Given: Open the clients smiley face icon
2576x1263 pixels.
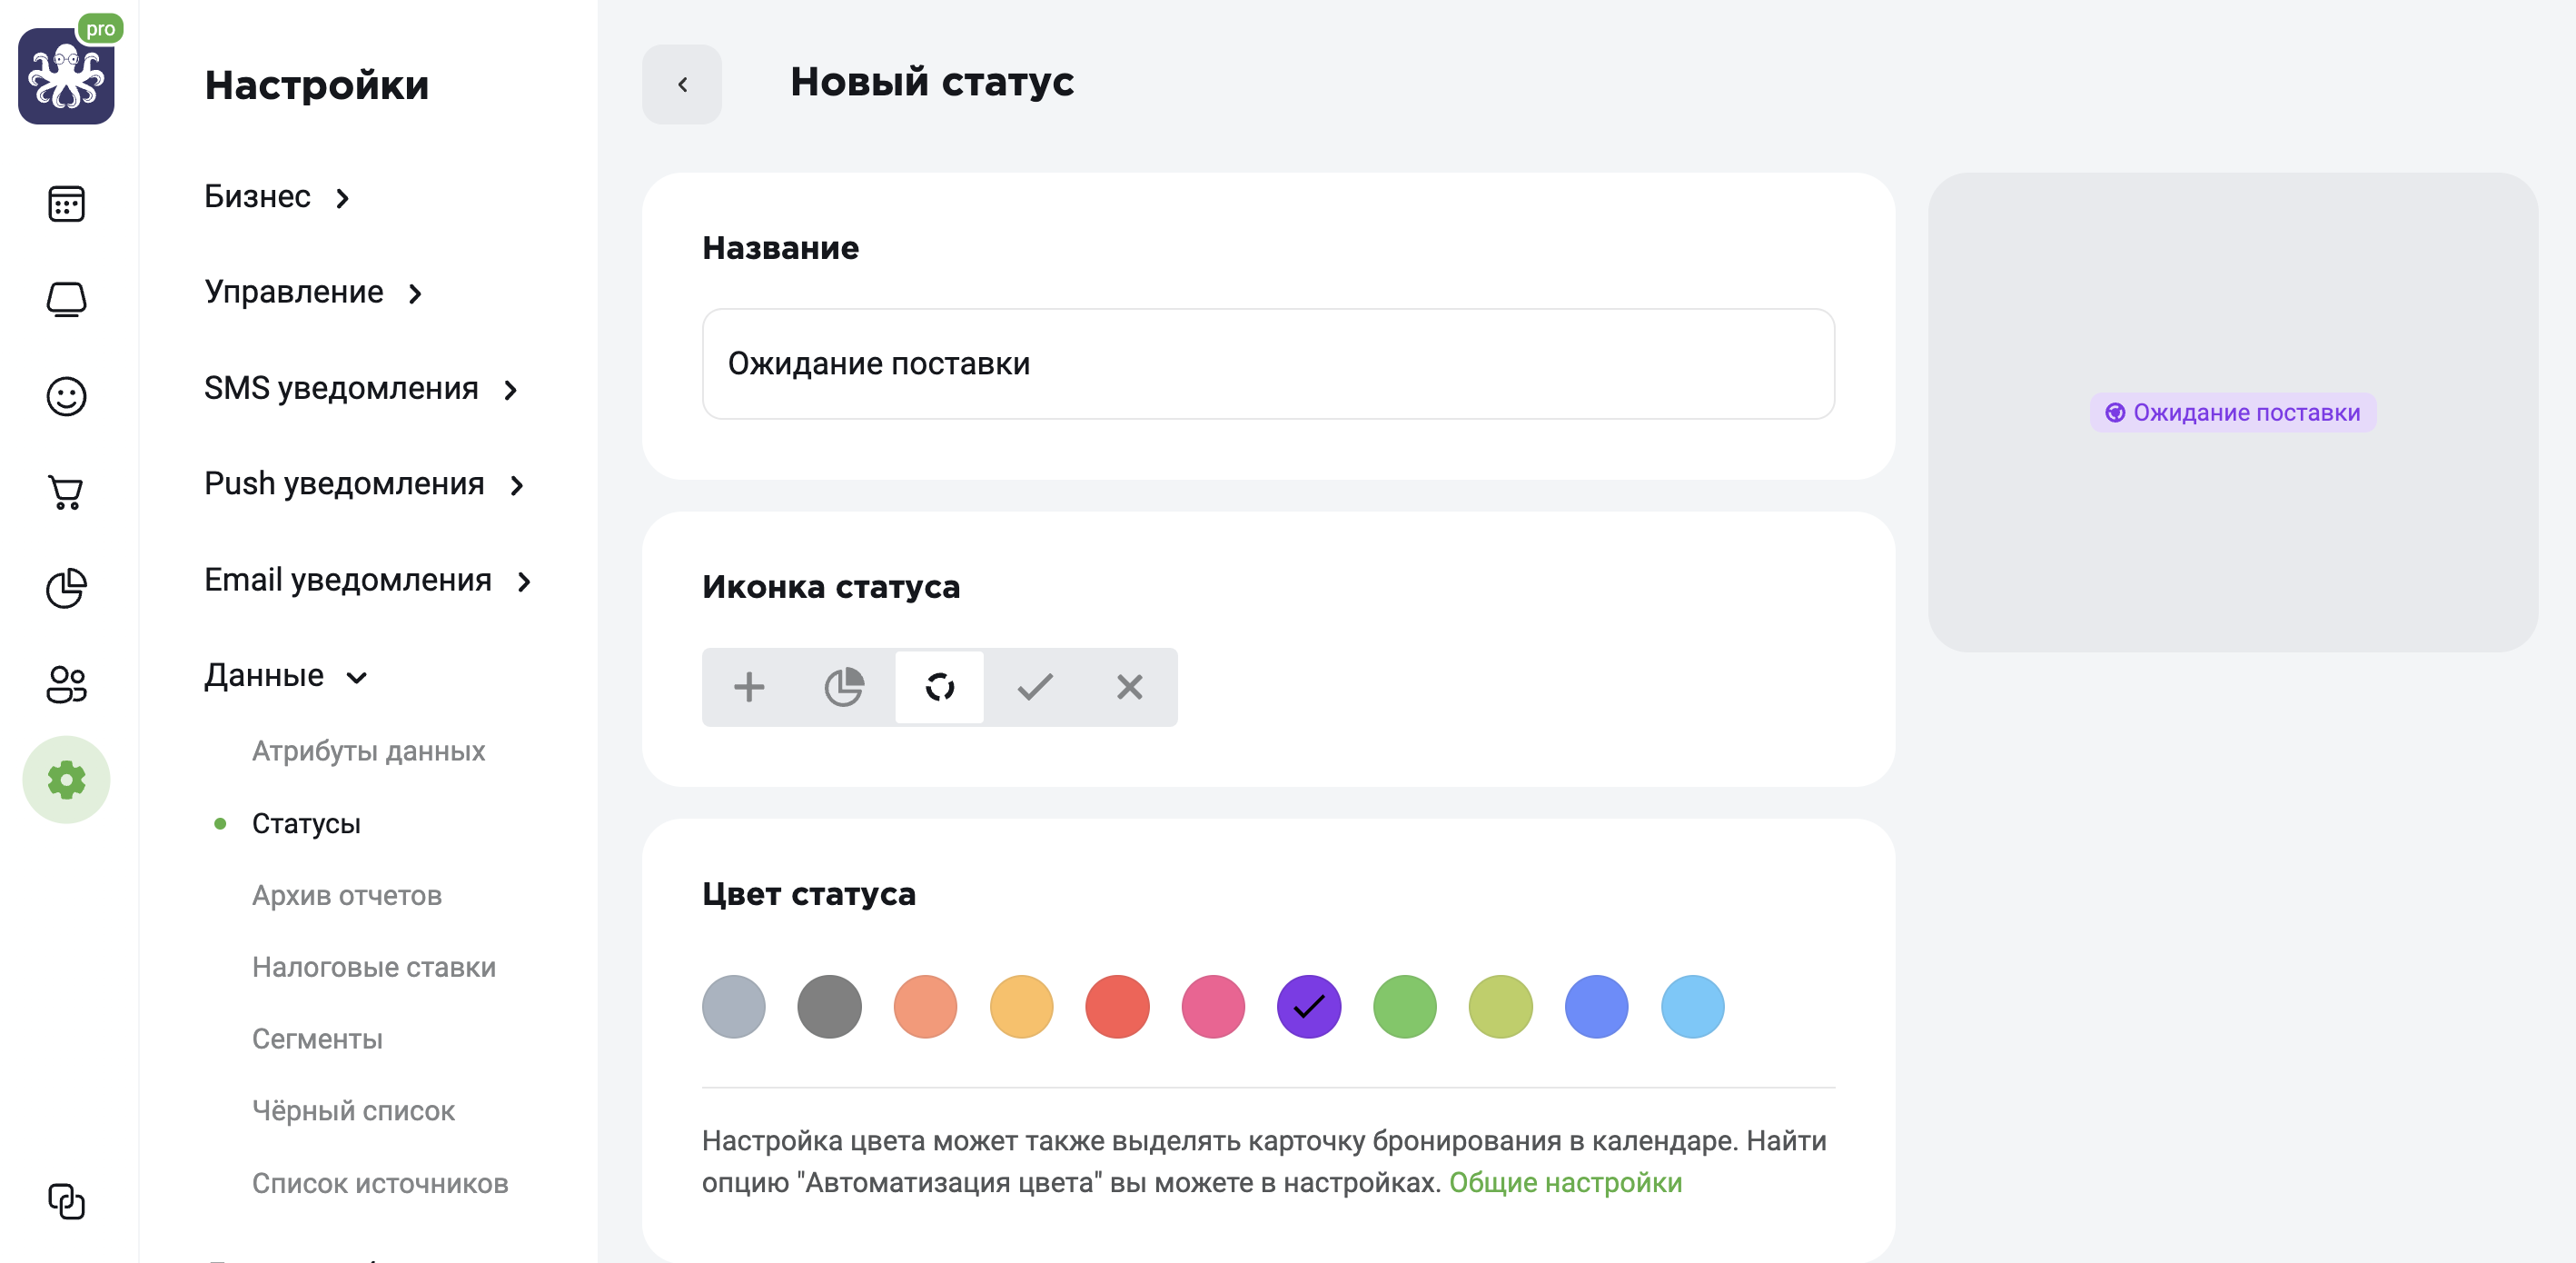Looking at the screenshot, I should [x=66, y=396].
